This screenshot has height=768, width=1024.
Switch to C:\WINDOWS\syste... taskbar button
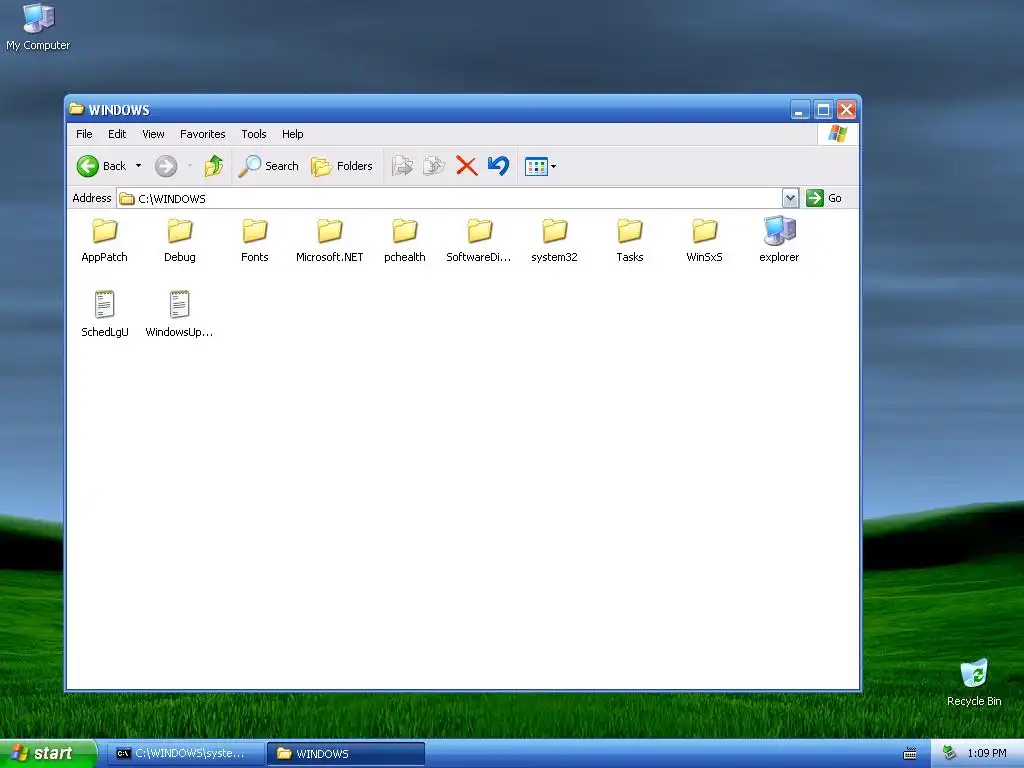[186, 754]
